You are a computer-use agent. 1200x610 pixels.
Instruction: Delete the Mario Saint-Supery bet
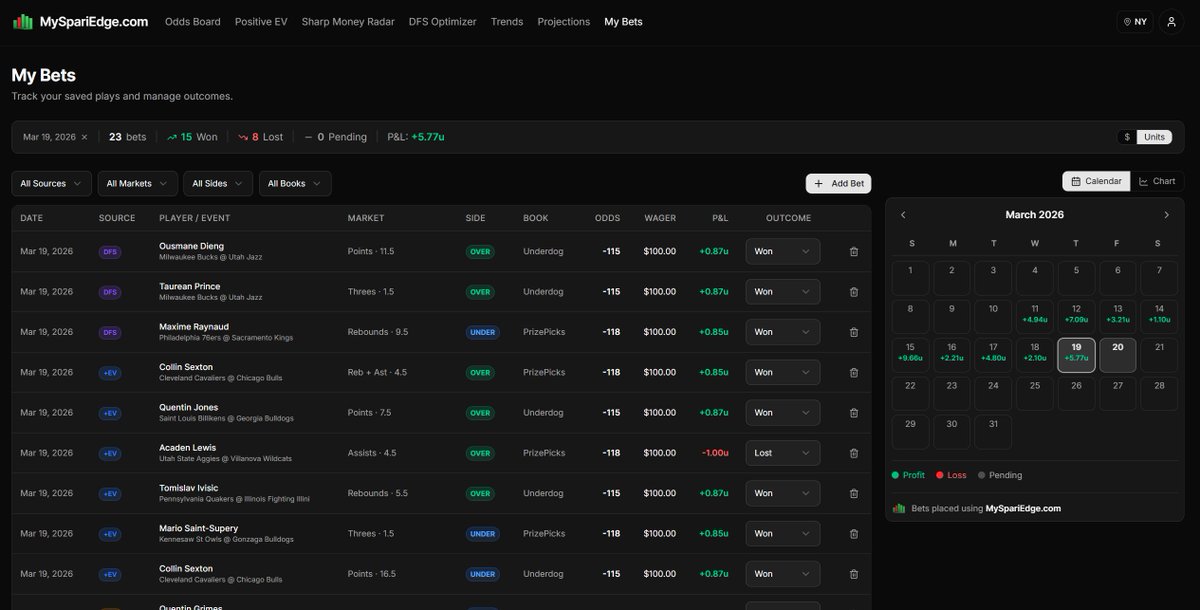pos(853,534)
